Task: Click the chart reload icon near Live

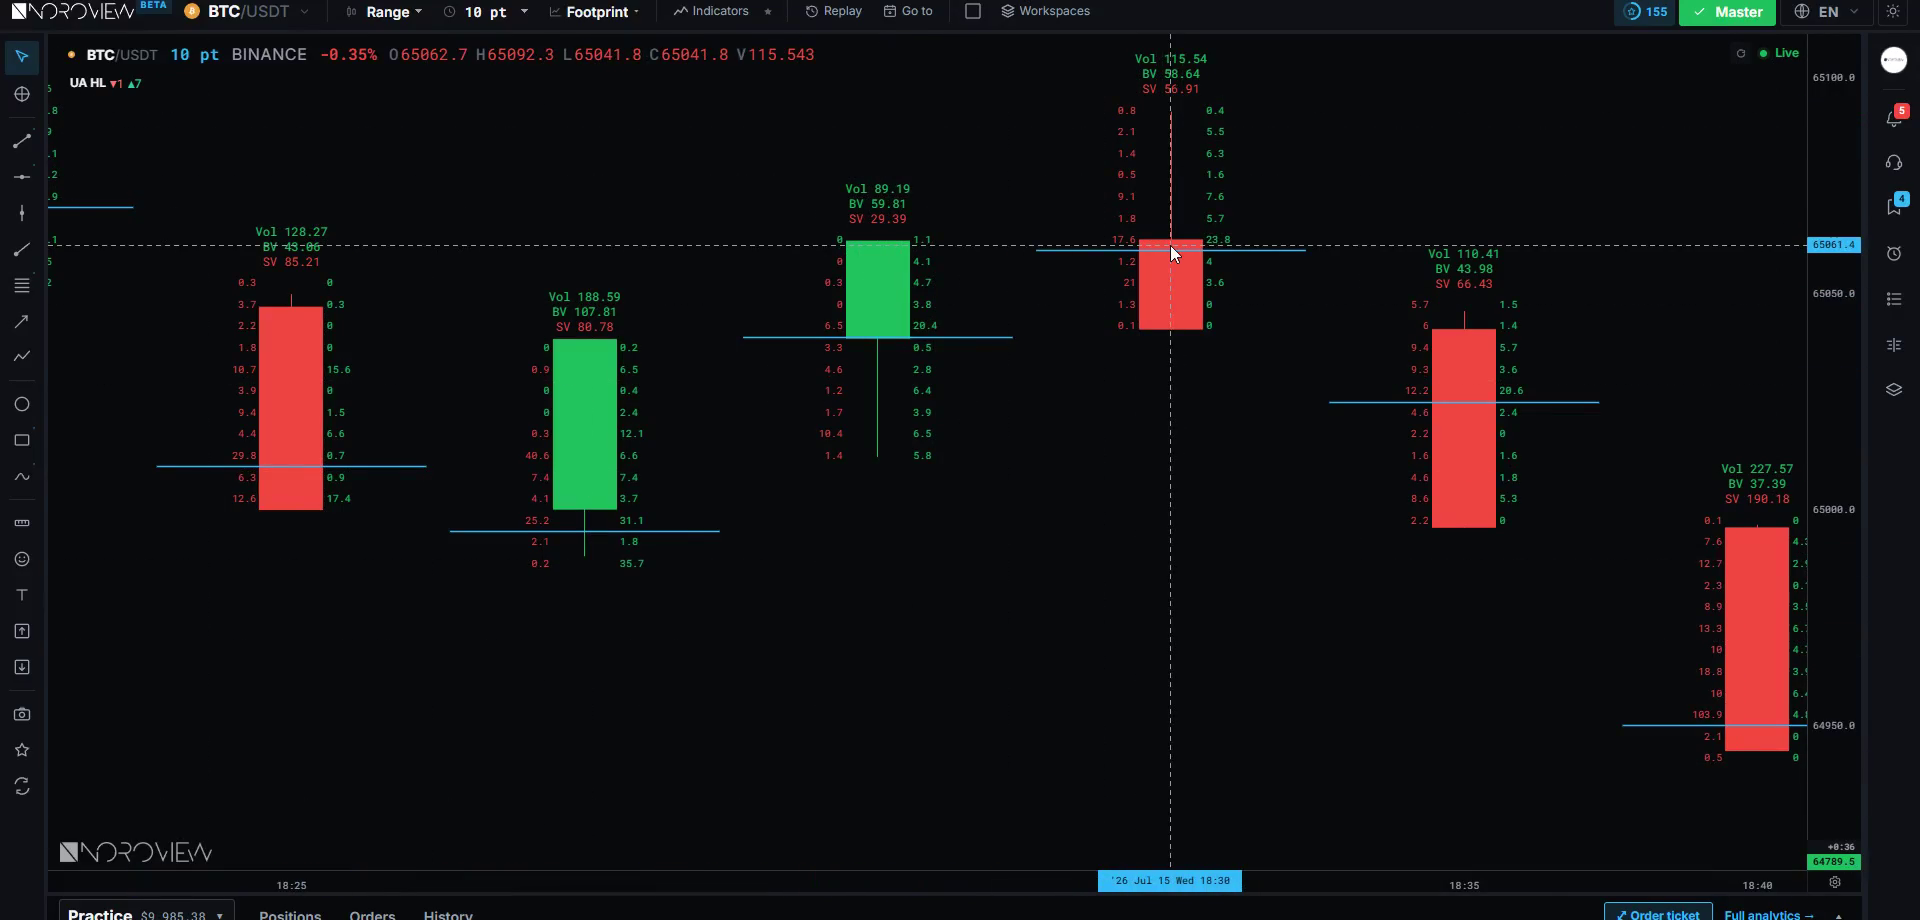Action: 1741,54
